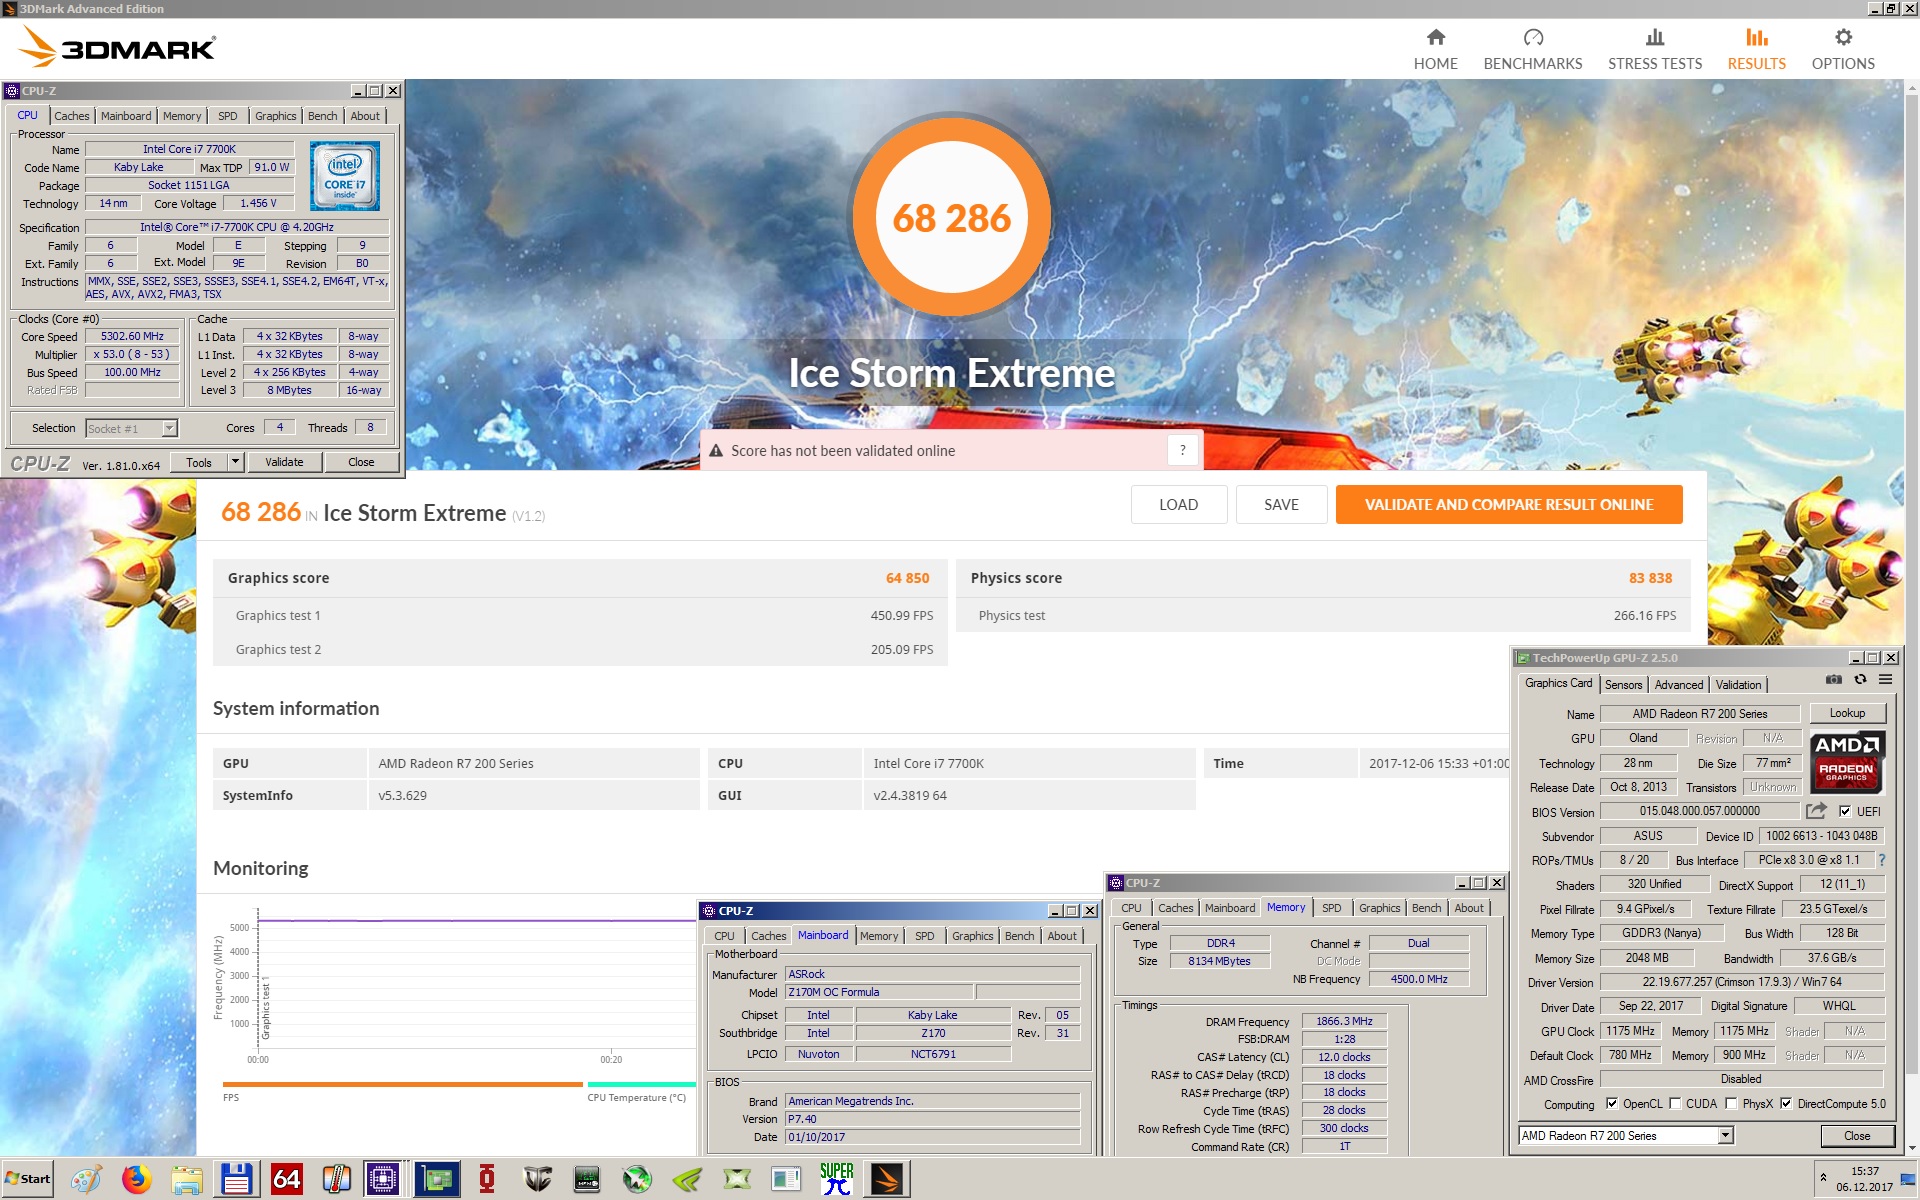Click the LOAD result button
This screenshot has width=1920, height=1200.
click(1178, 505)
